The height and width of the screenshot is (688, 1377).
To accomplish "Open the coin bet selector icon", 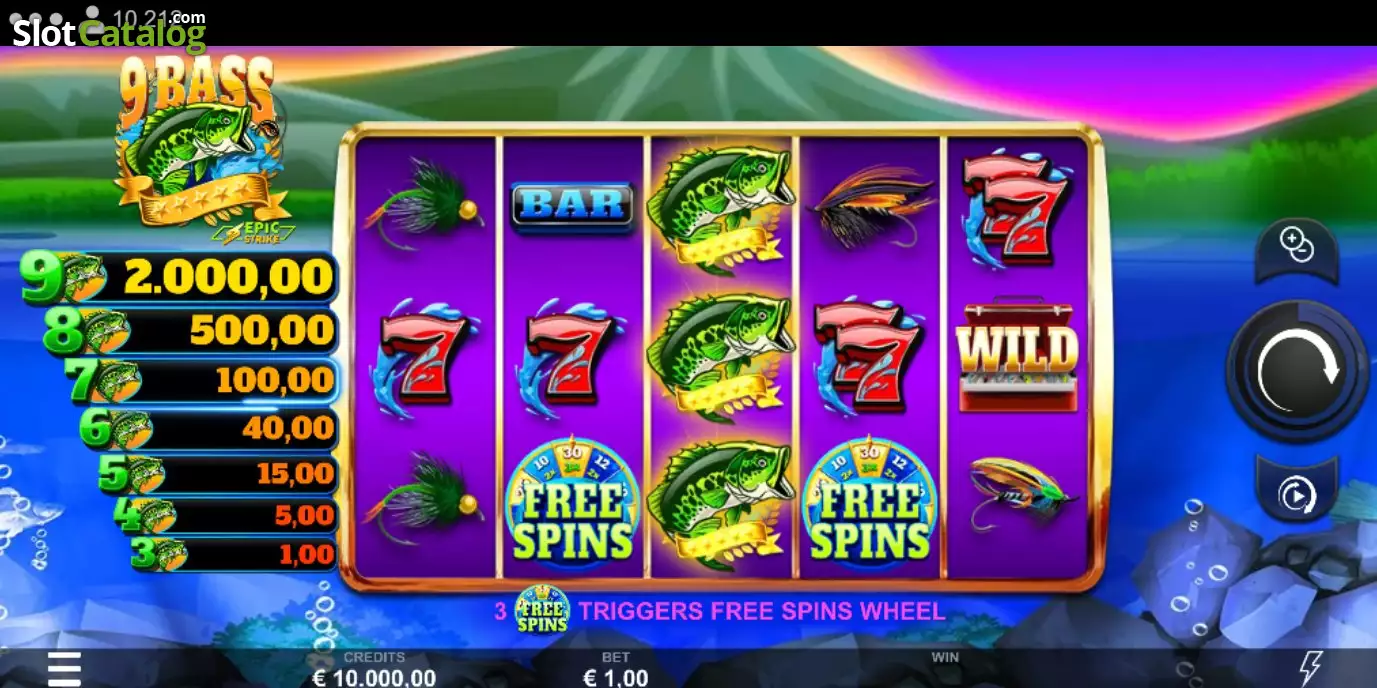I will point(1297,246).
